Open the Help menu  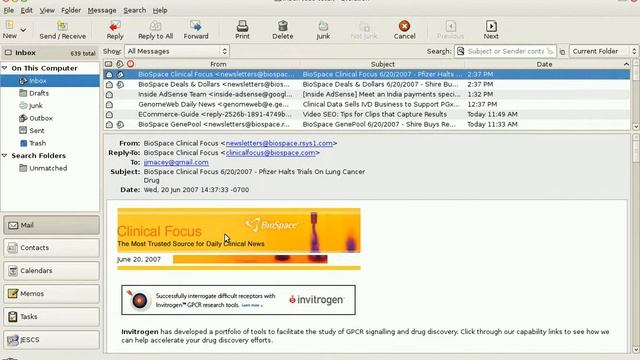pyautogui.click(x=160, y=10)
